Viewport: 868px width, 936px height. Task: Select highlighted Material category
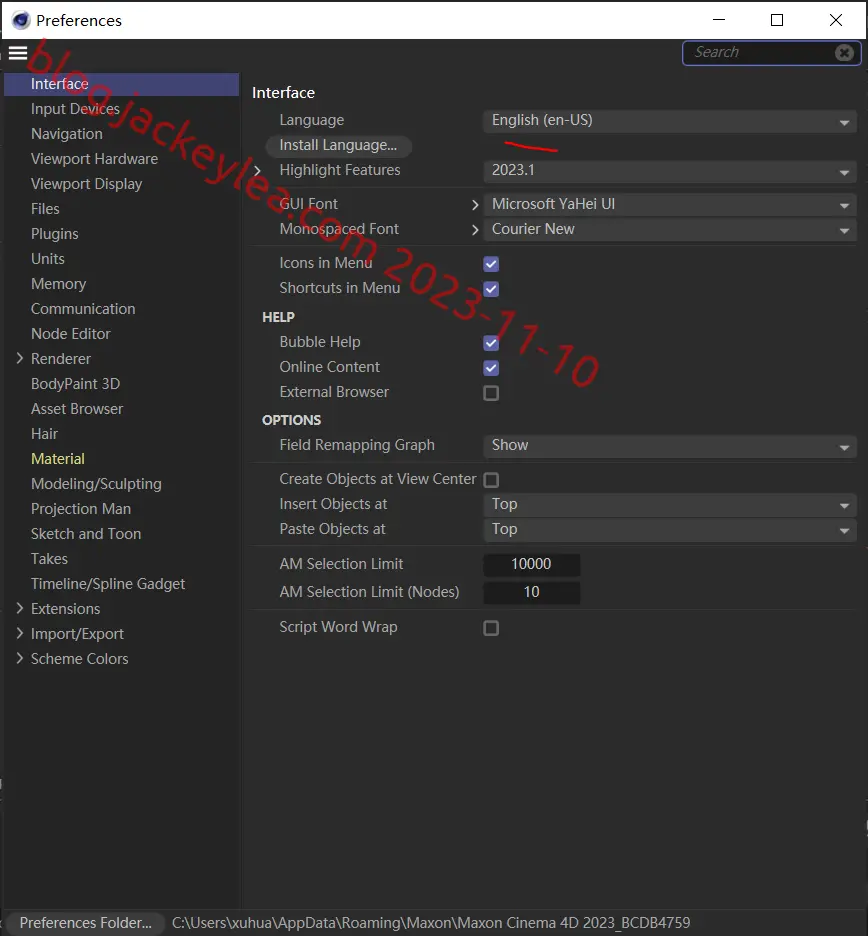click(x=58, y=460)
